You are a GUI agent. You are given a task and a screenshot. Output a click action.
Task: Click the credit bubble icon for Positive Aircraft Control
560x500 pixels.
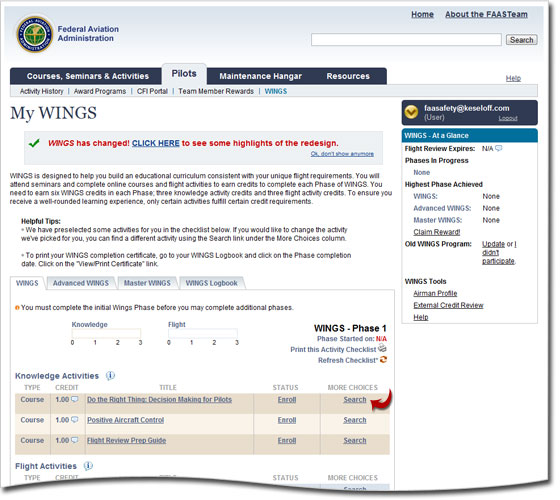click(x=75, y=420)
